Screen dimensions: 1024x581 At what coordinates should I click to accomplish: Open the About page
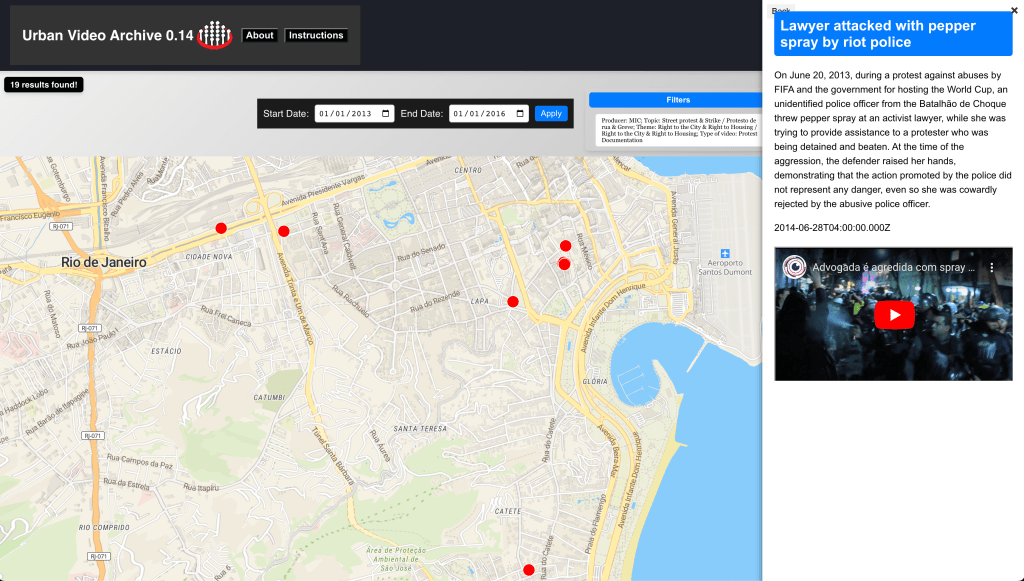coord(260,35)
